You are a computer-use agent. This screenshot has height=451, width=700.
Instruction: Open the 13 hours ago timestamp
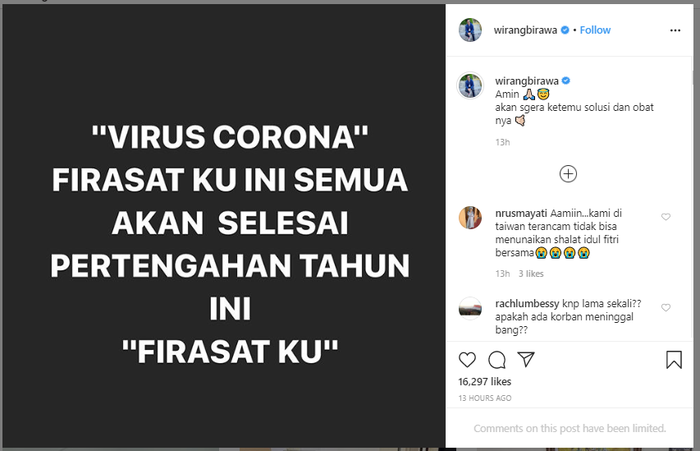pos(485,398)
